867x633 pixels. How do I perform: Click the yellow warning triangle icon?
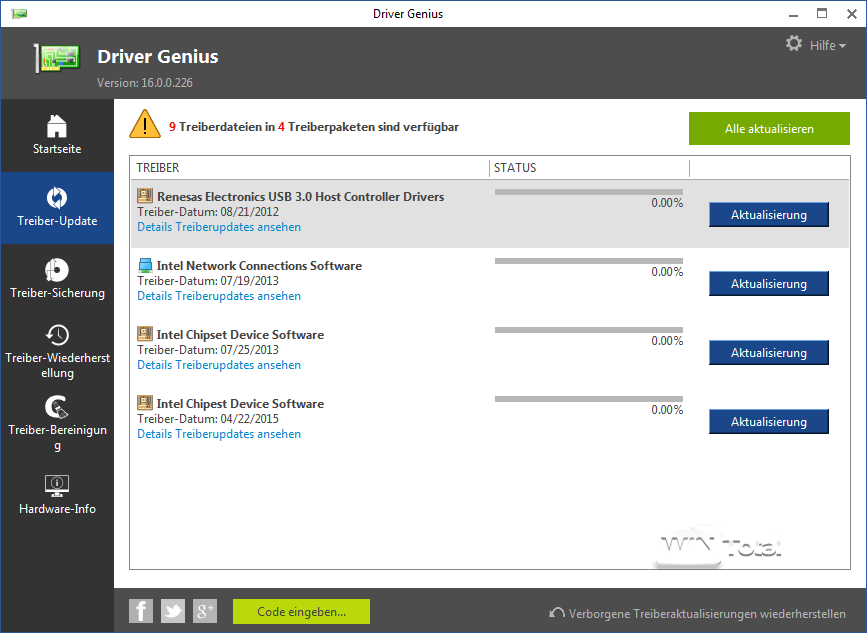point(145,124)
